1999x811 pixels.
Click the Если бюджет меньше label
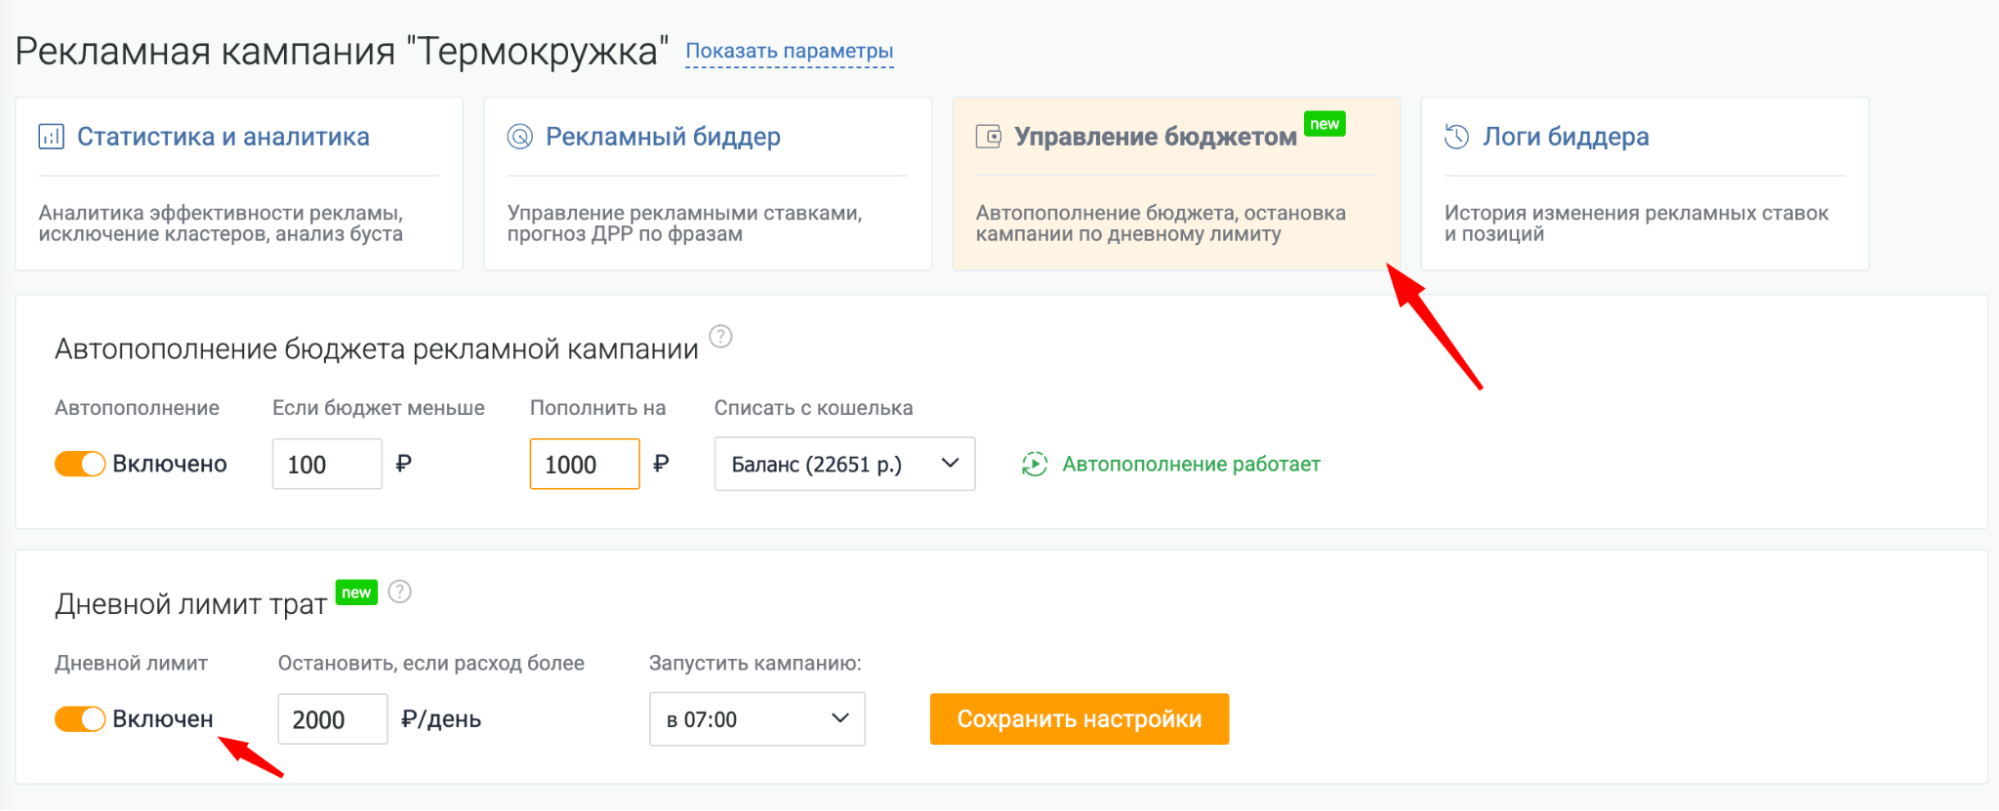coord(378,408)
